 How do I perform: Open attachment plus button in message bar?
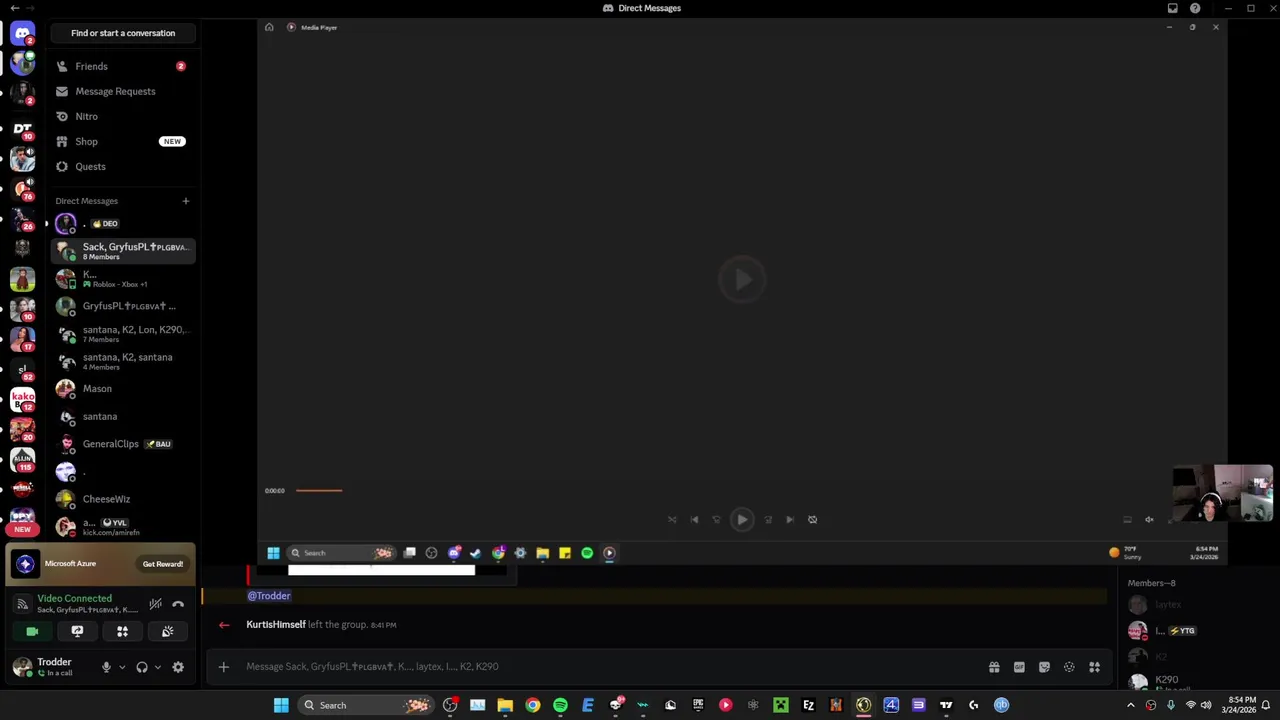tap(224, 667)
